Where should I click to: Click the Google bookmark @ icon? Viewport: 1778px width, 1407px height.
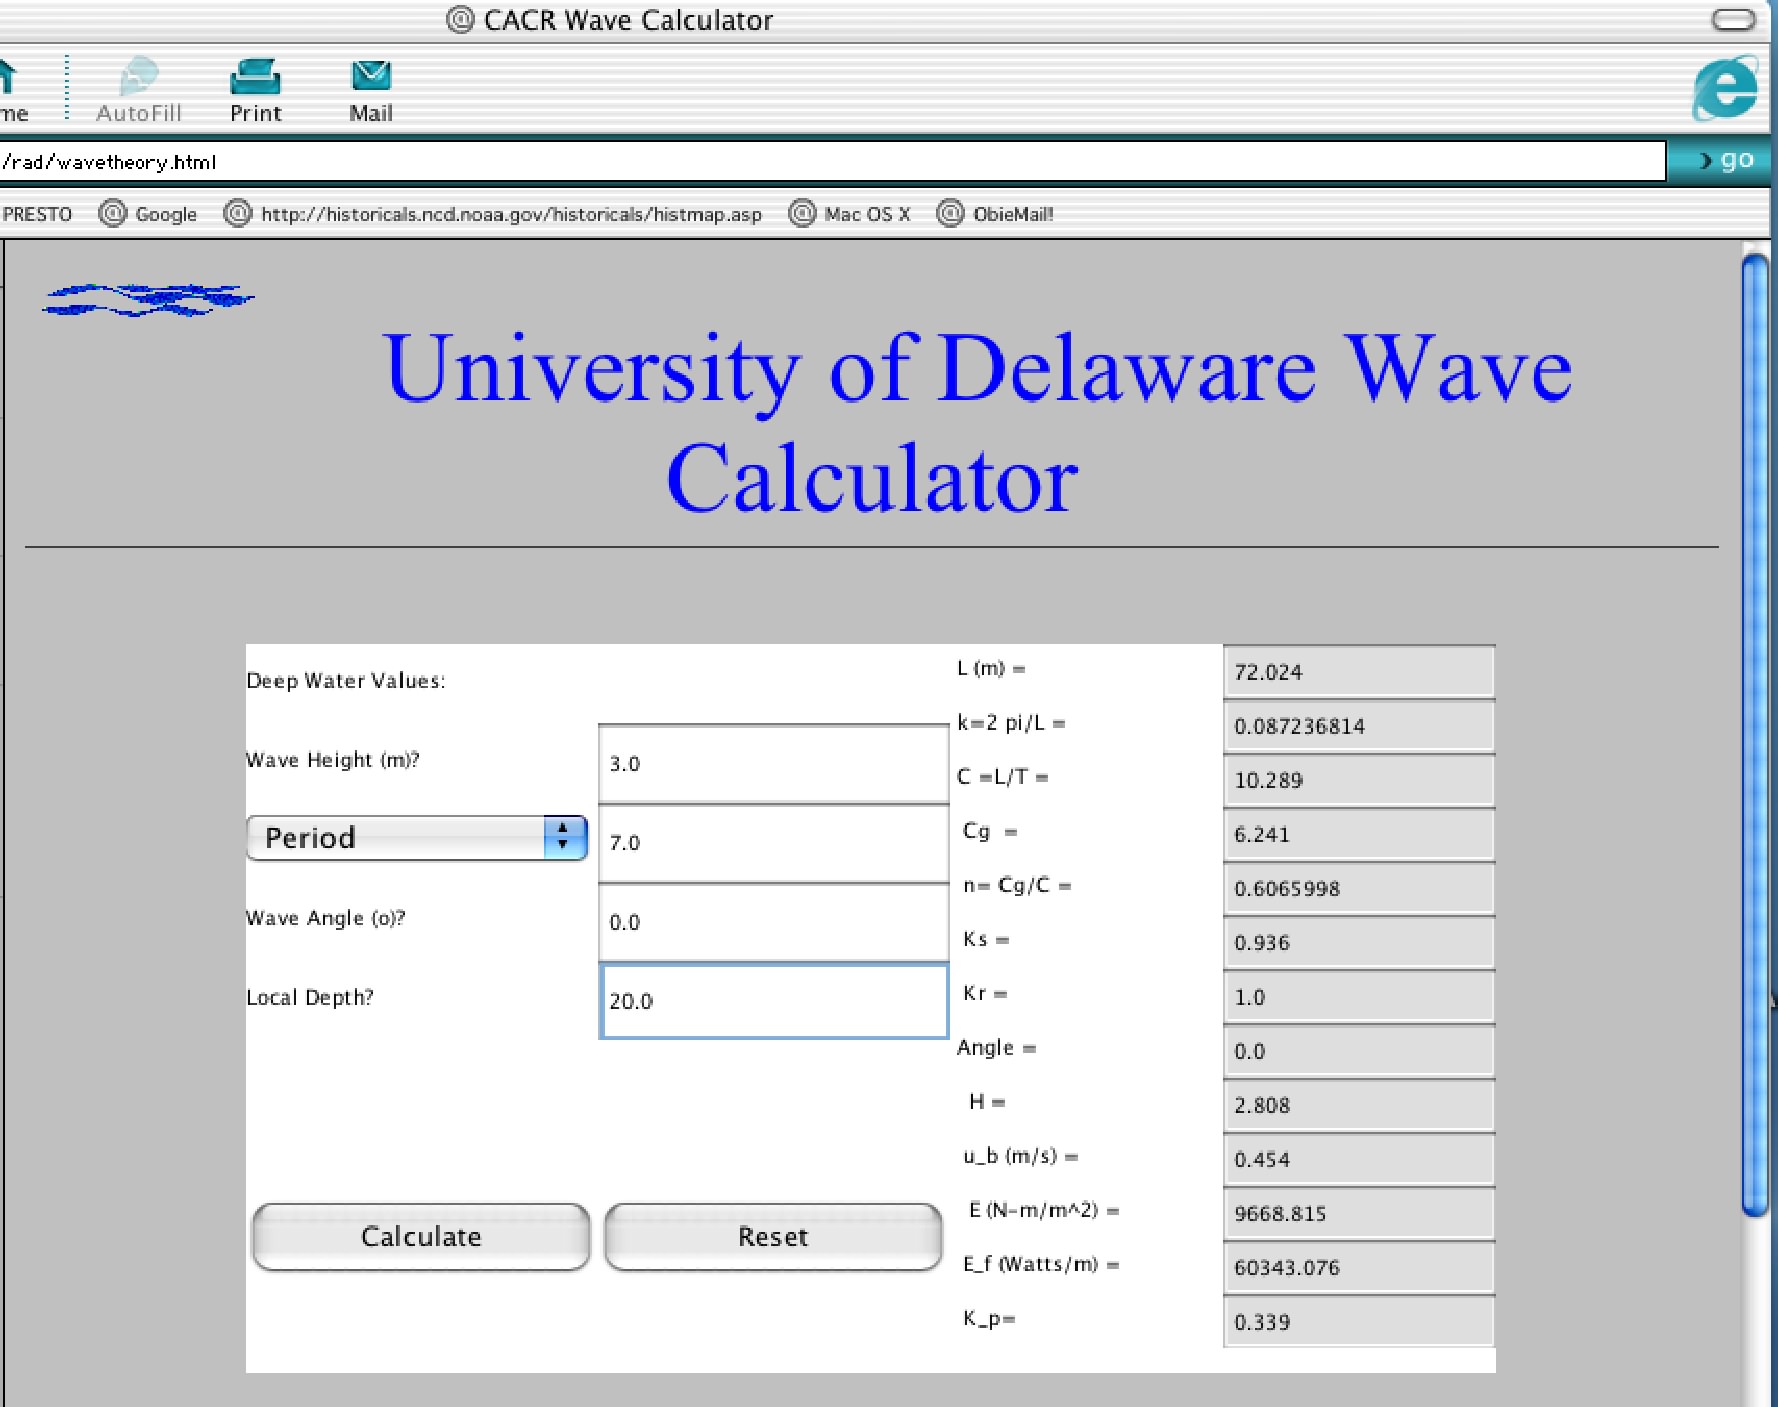(113, 213)
